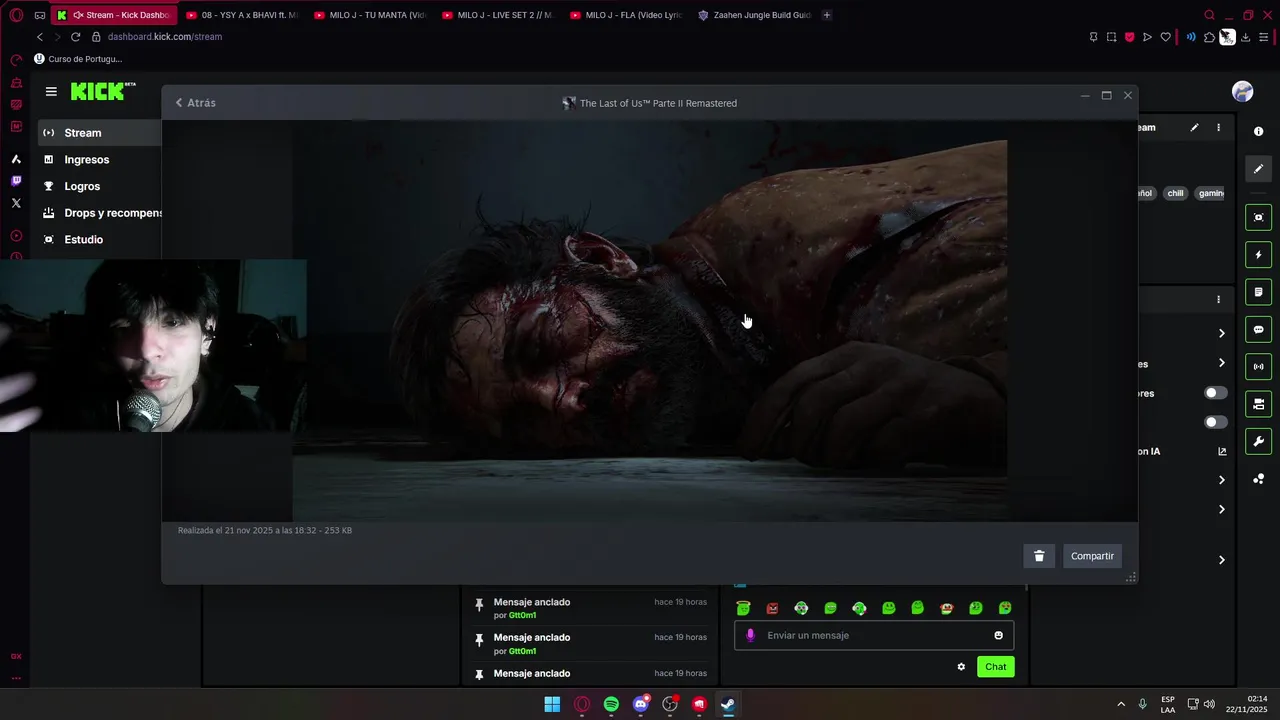This screenshot has width=1280, height=720.
Task: Open the emoji picker in chat input
Action: pos(998,636)
